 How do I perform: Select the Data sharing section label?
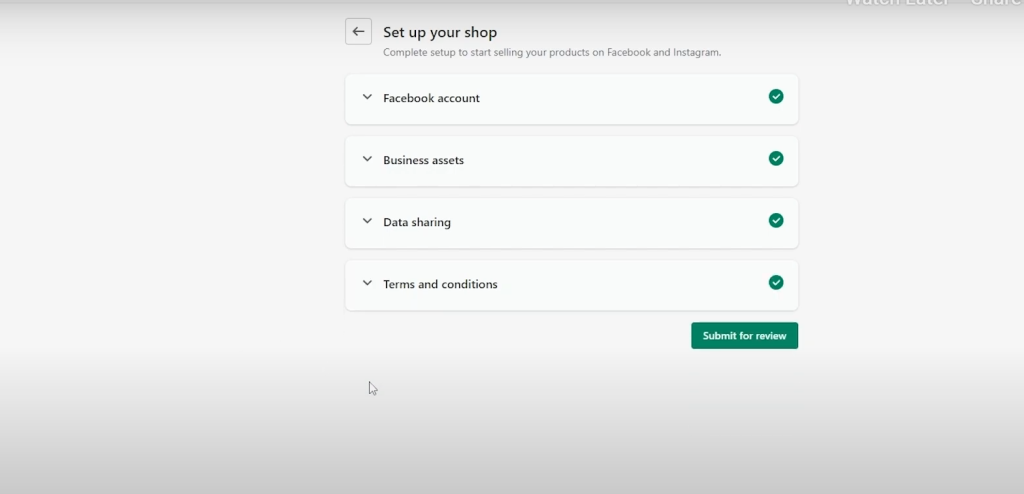(417, 222)
